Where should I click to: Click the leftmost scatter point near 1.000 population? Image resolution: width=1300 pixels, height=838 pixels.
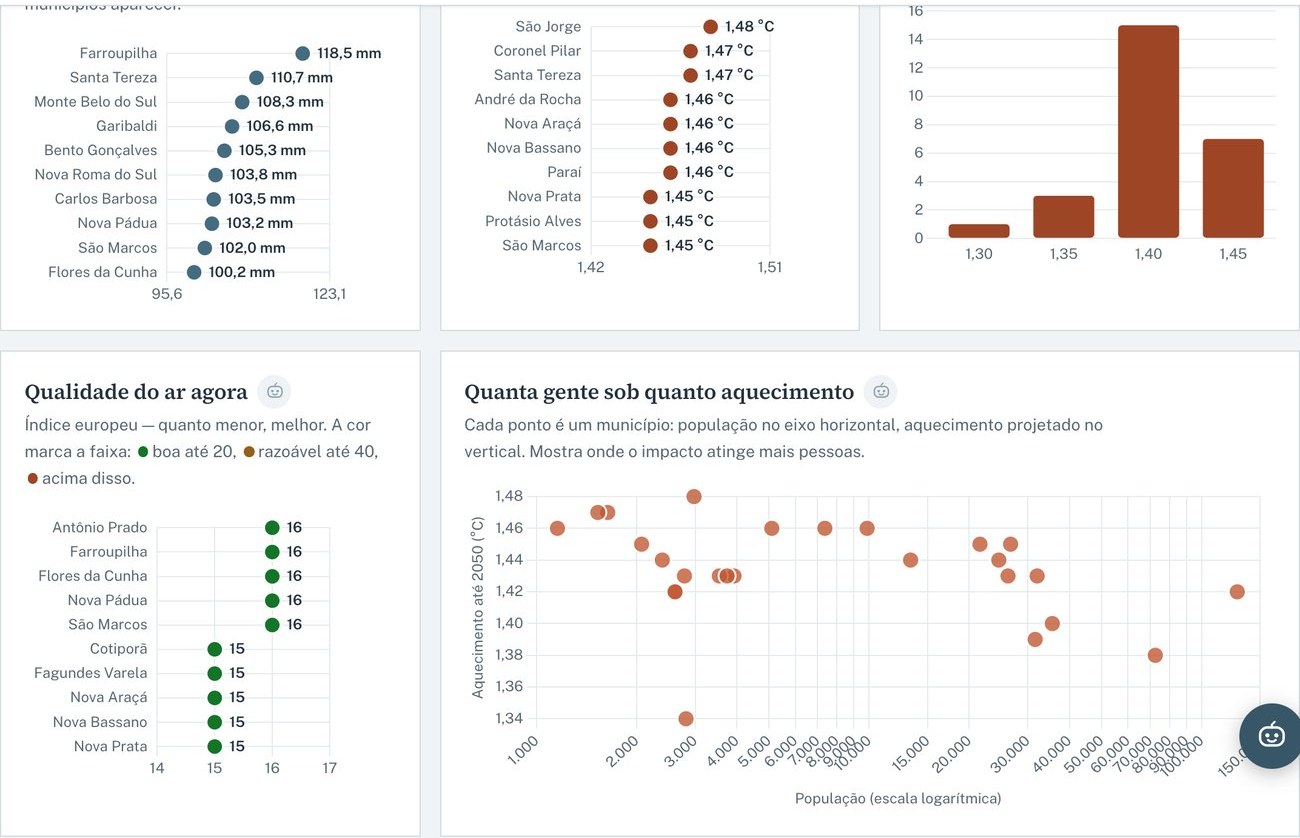click(x=557, y=528)
